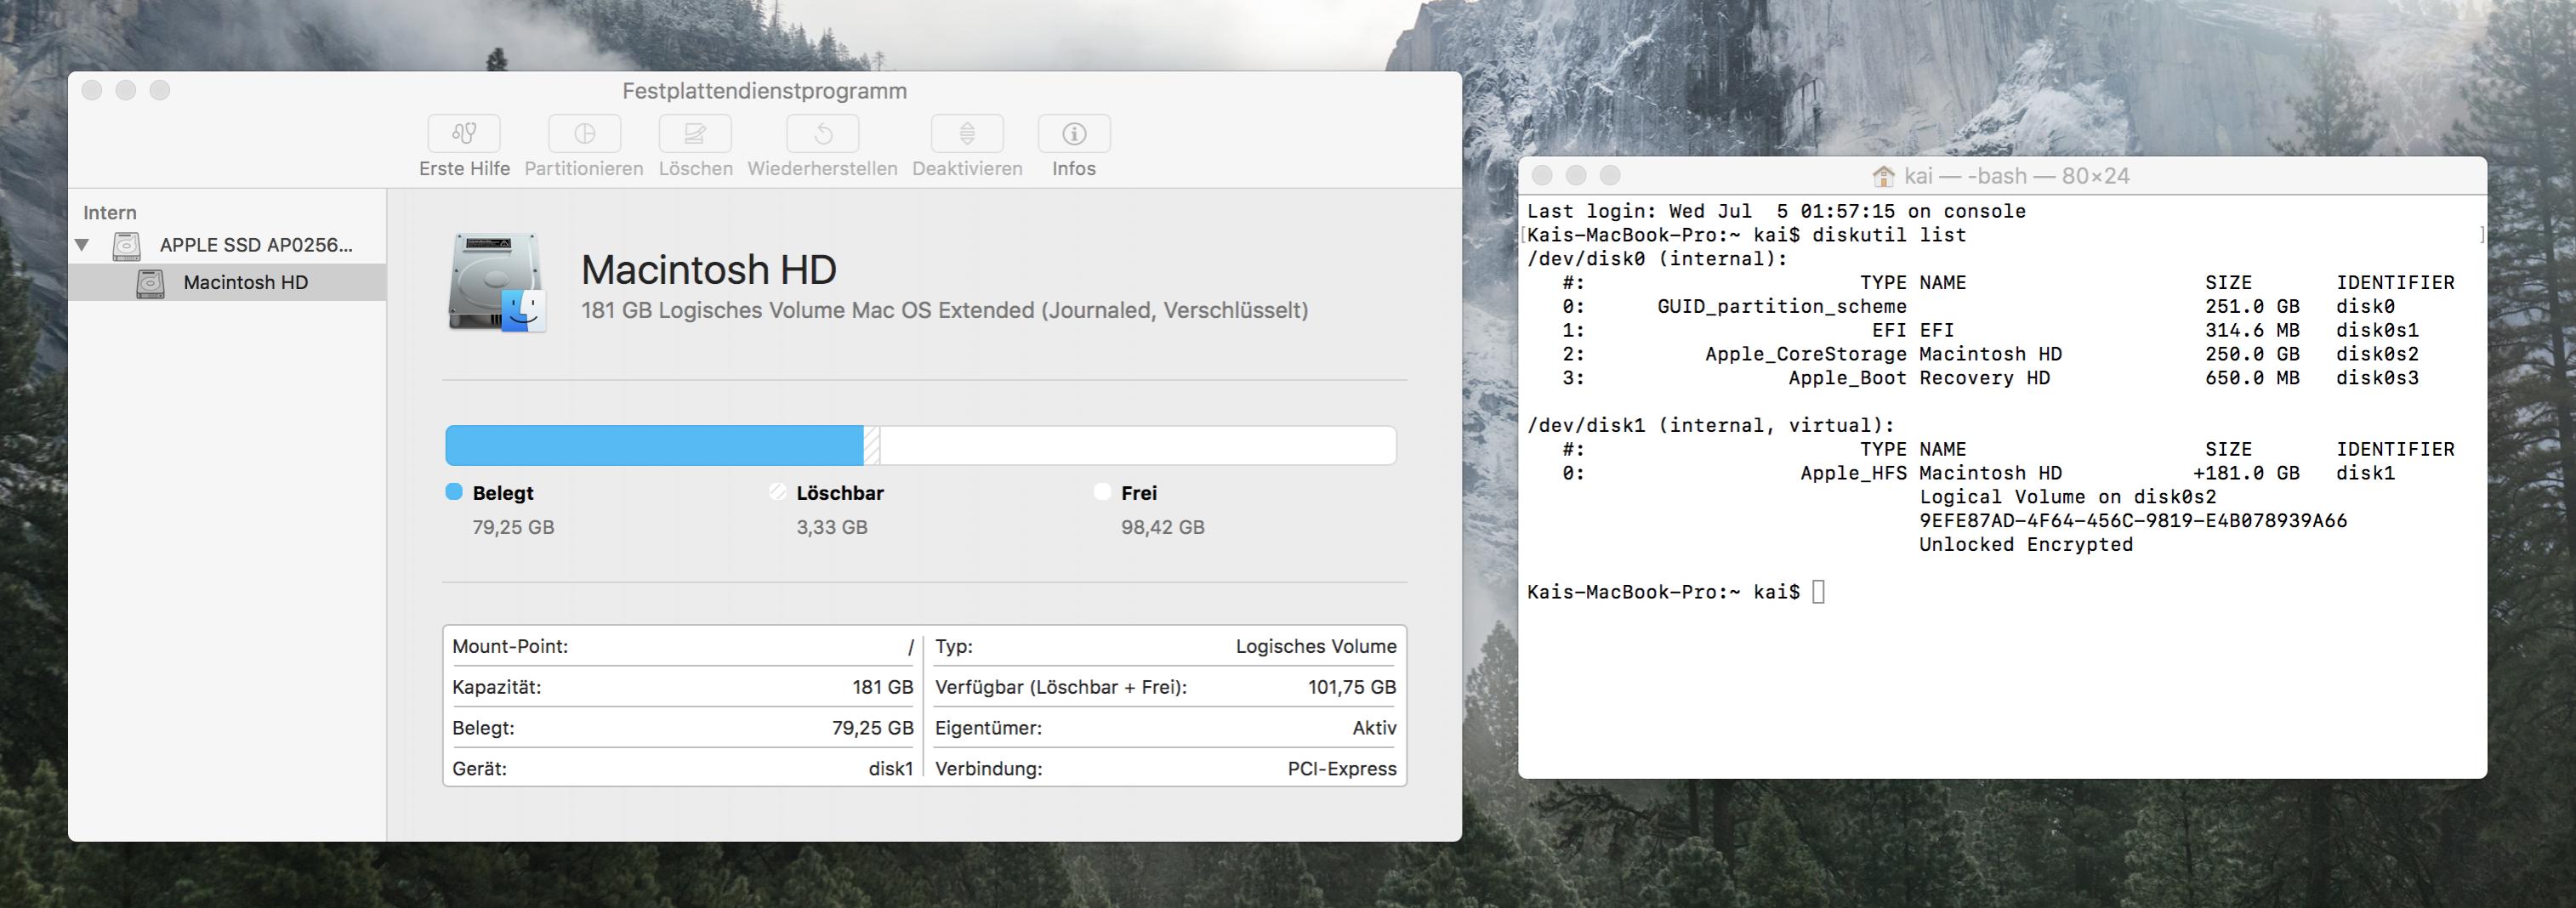
Task: Click the 98,42 GB Frei value
Action: [1162, 527]
